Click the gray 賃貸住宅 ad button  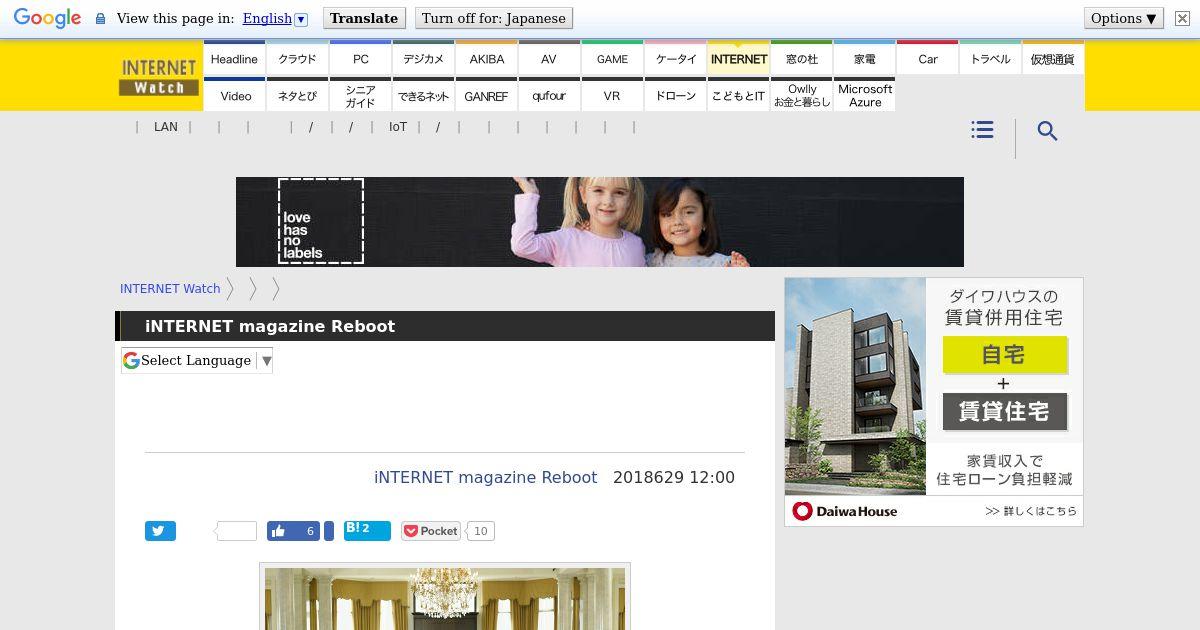point(1004,411)
